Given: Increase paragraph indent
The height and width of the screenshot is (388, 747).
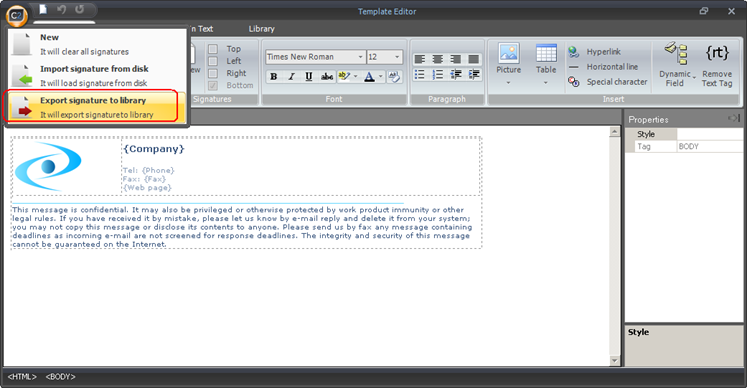Looking at the screenshot, I should (x=474, y=74).
